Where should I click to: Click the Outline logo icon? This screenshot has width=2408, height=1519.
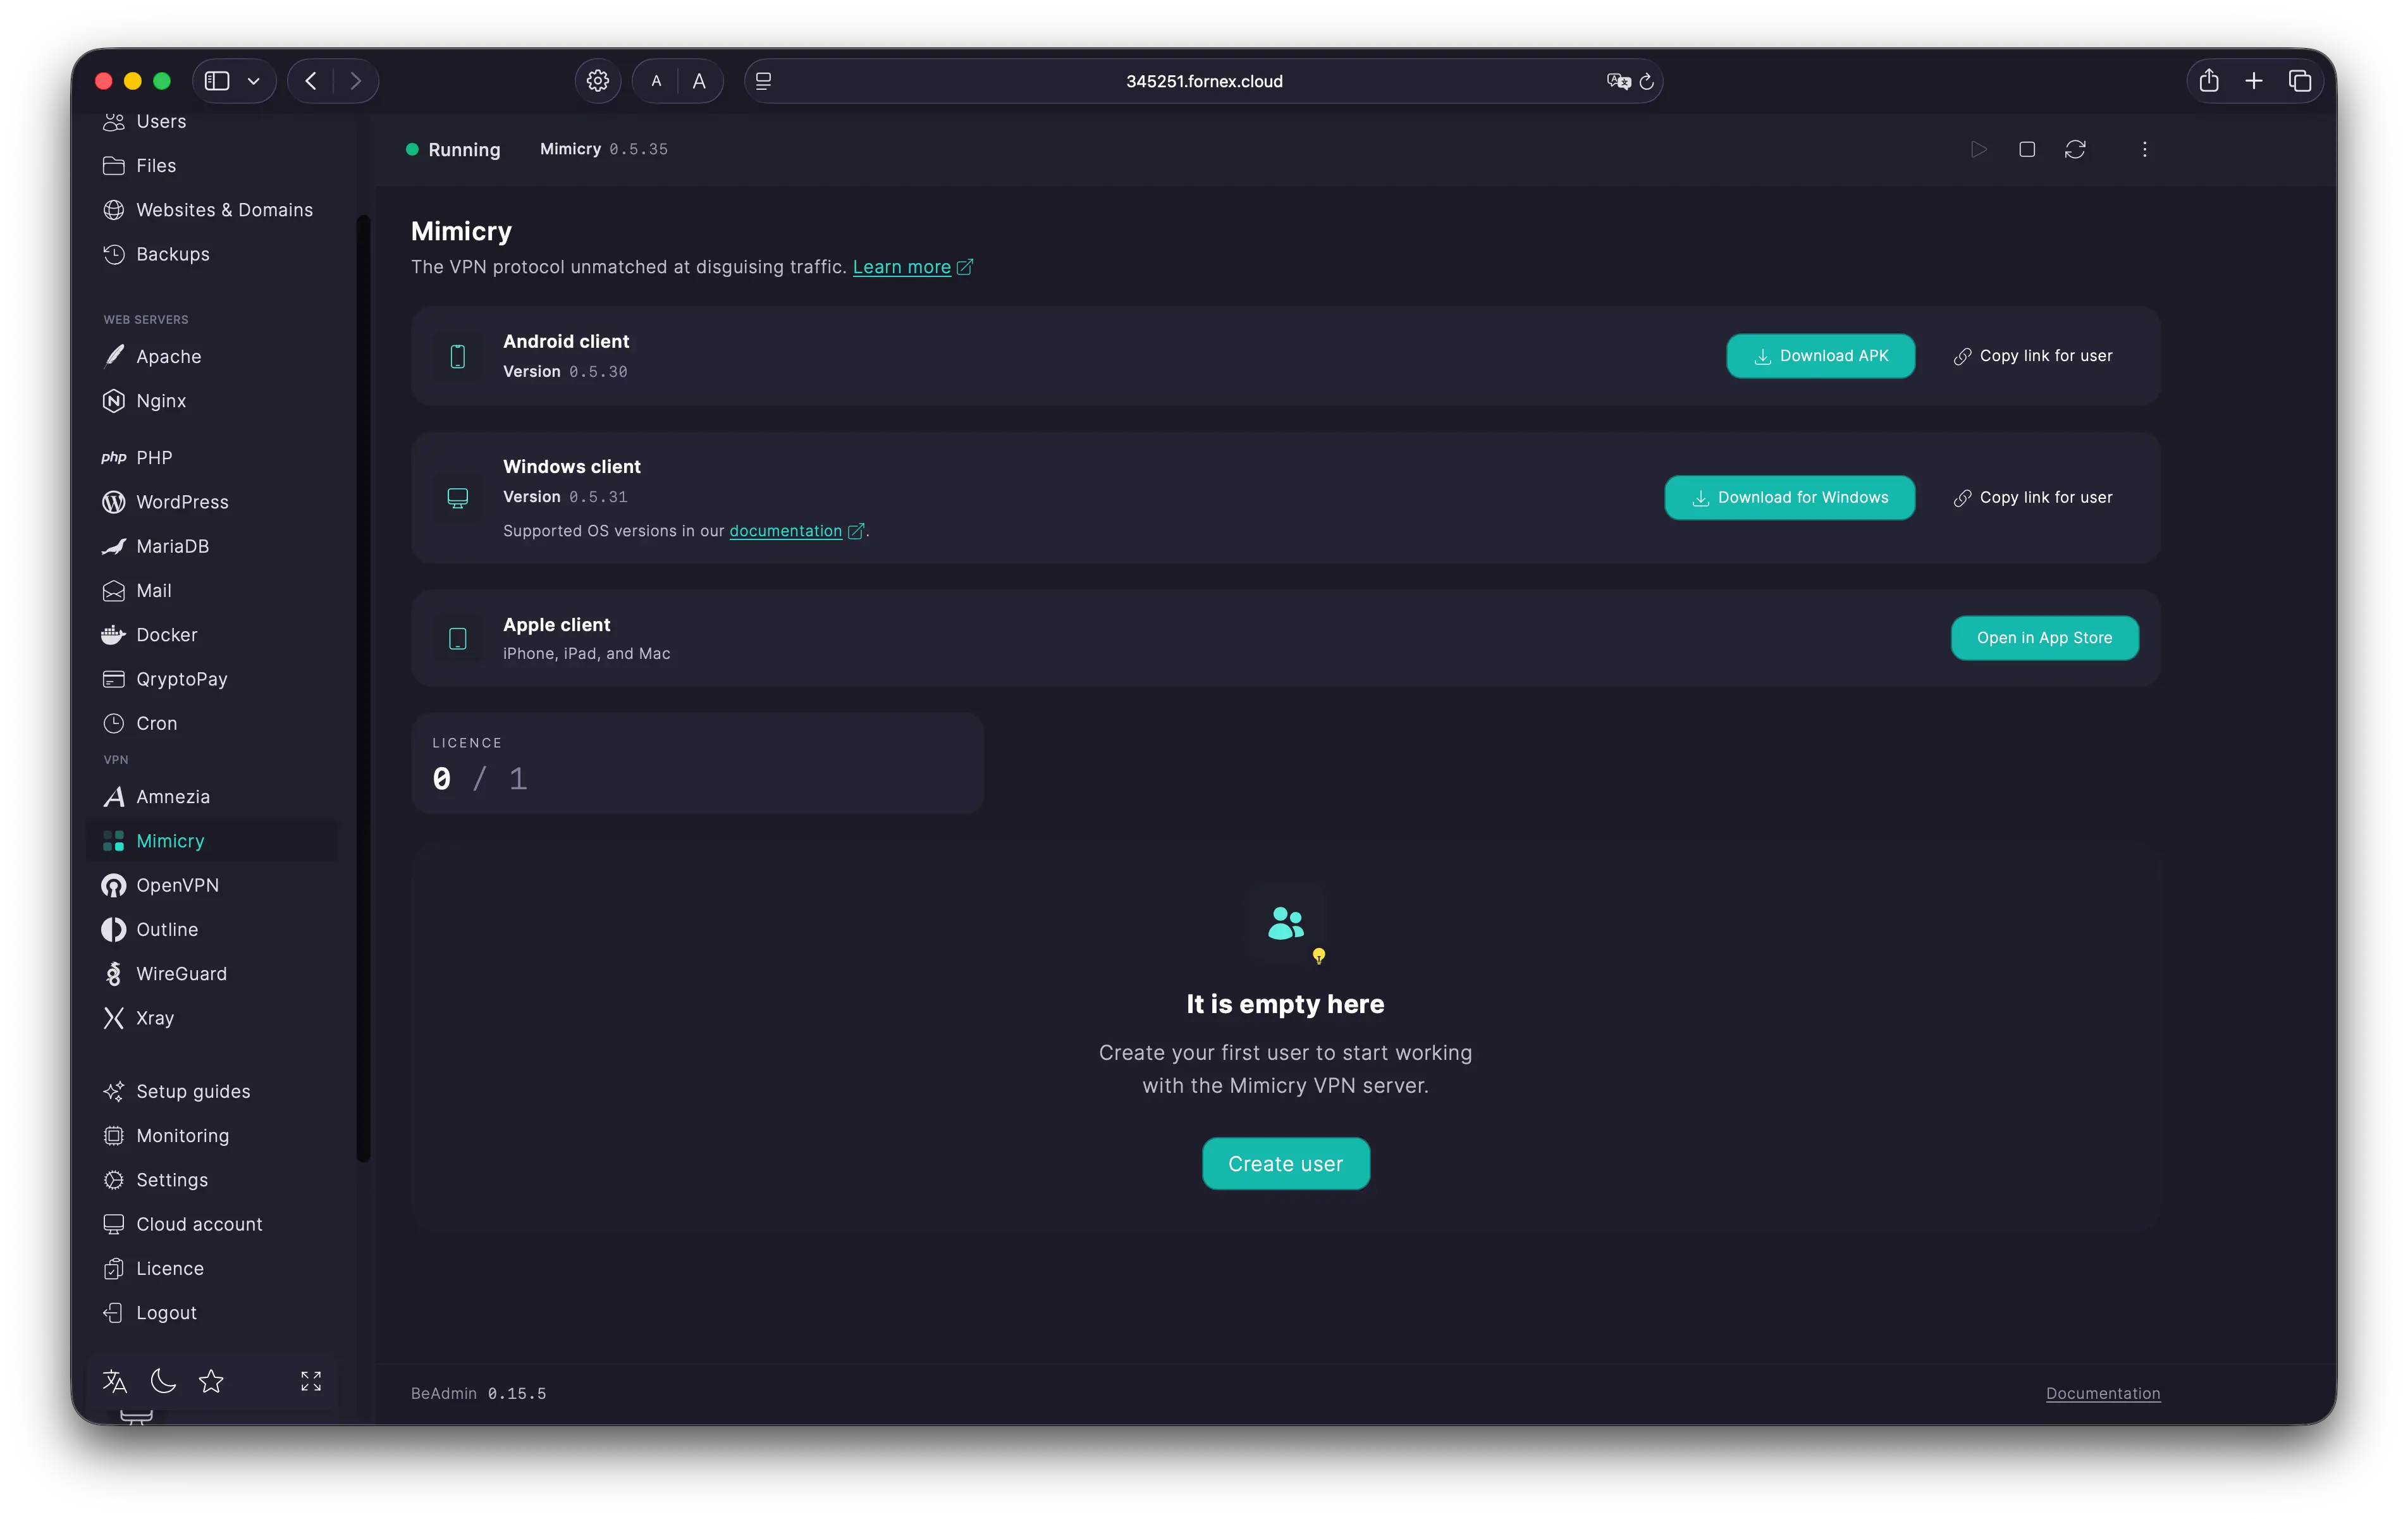113,929
